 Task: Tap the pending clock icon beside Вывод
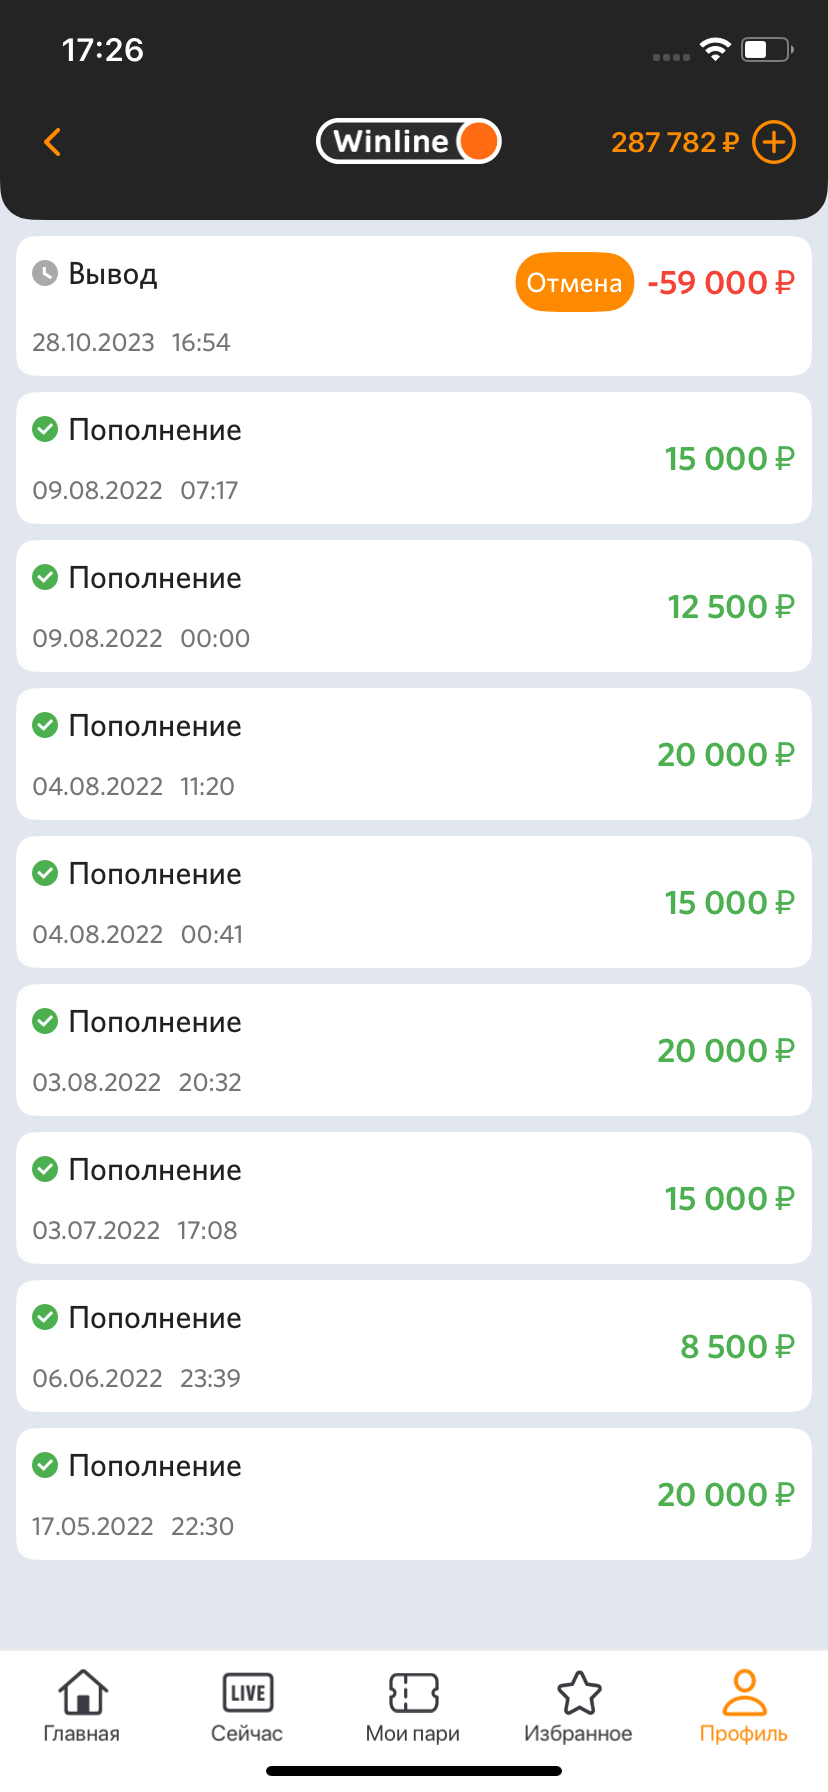[45, 273]
